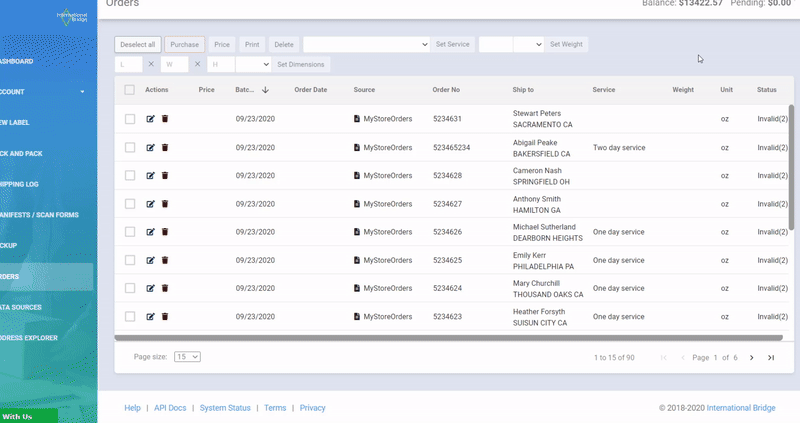
Task: Change page size dropdown from 15
Action: 187,357
